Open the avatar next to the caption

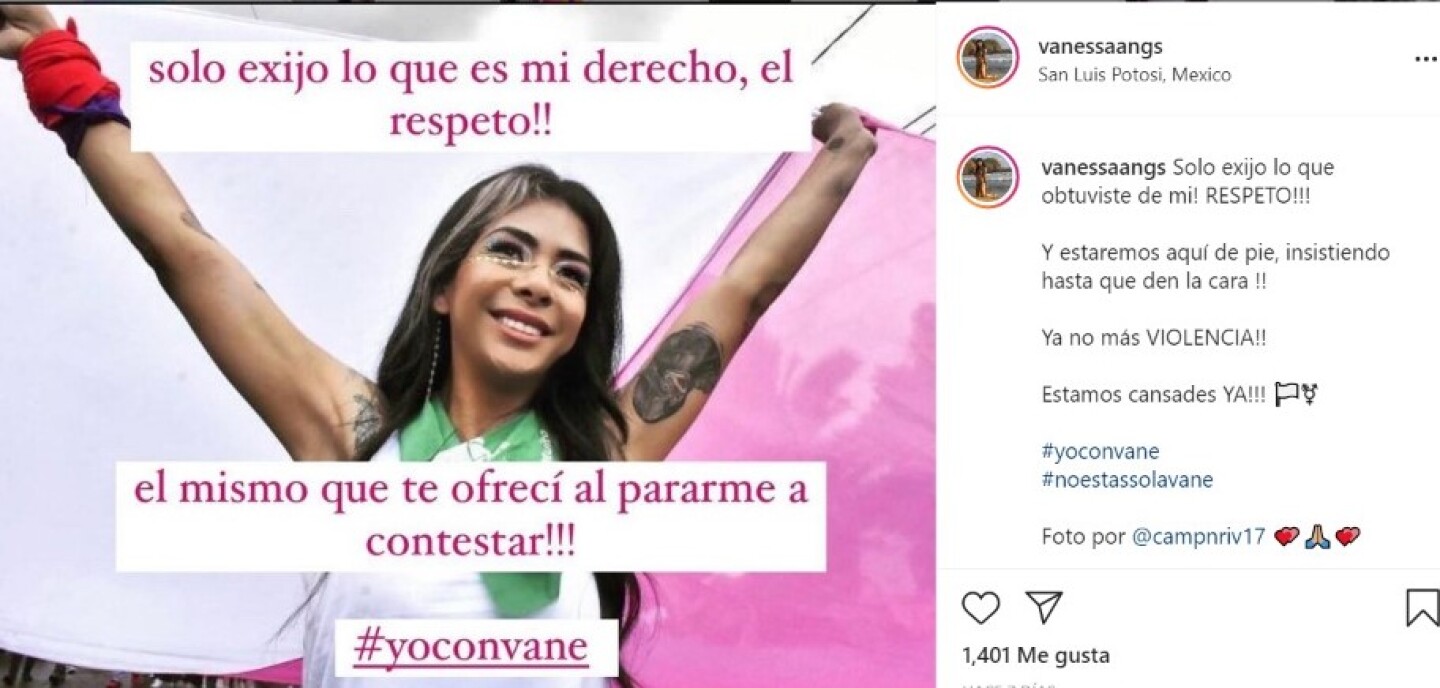click(x=987, y=177)
